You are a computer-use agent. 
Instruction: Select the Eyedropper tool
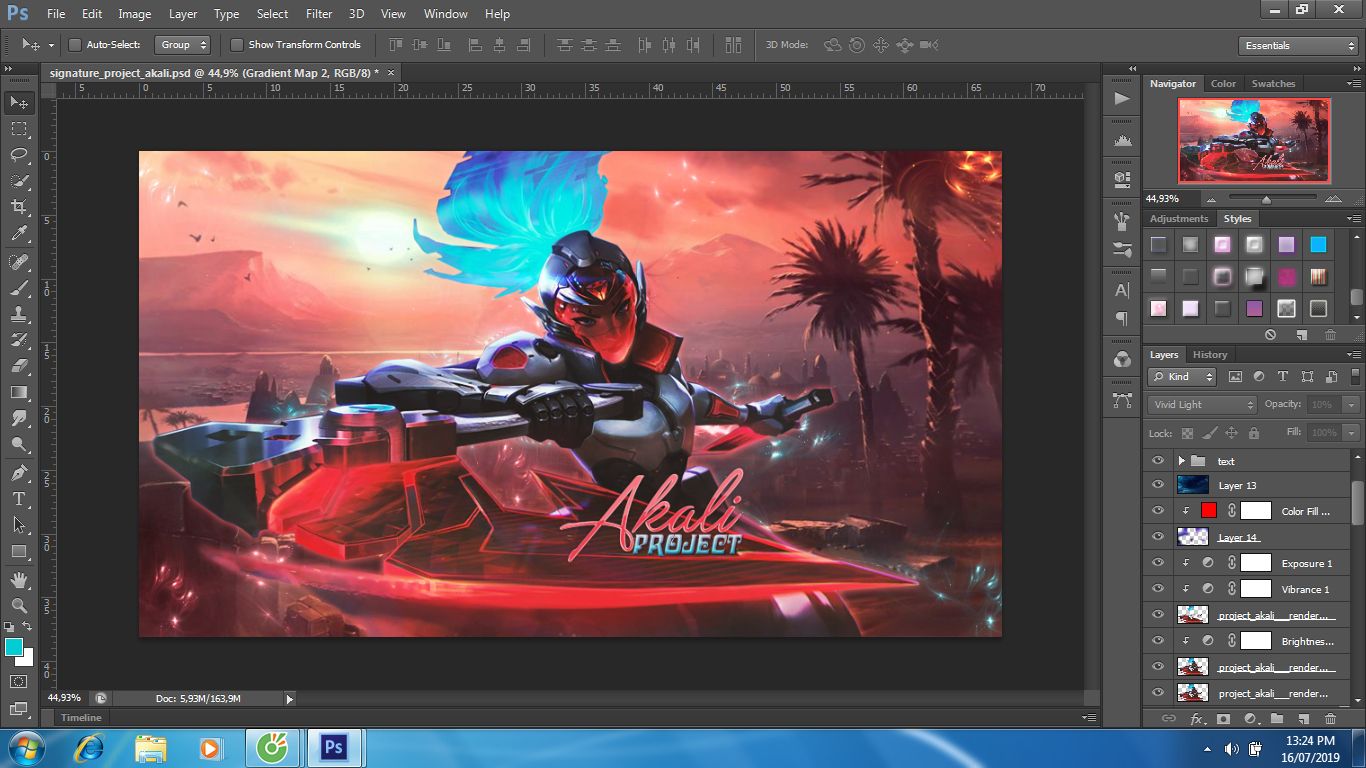[19, 234]
